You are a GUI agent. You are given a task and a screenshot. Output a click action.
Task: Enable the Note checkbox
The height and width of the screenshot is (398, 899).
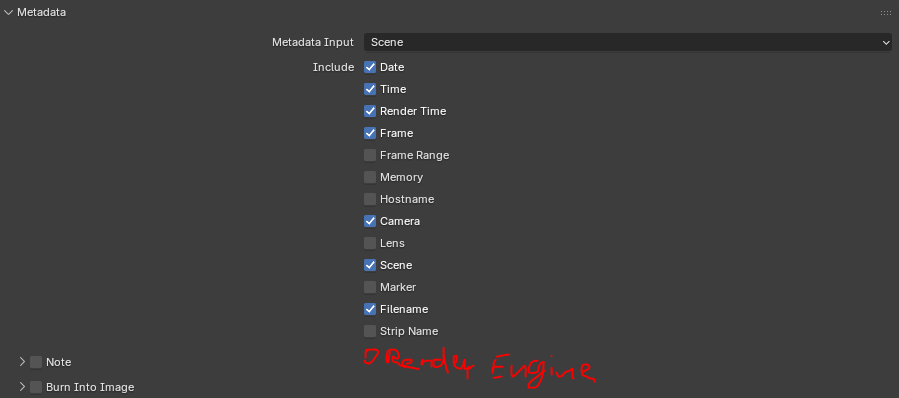pos(36,362)
